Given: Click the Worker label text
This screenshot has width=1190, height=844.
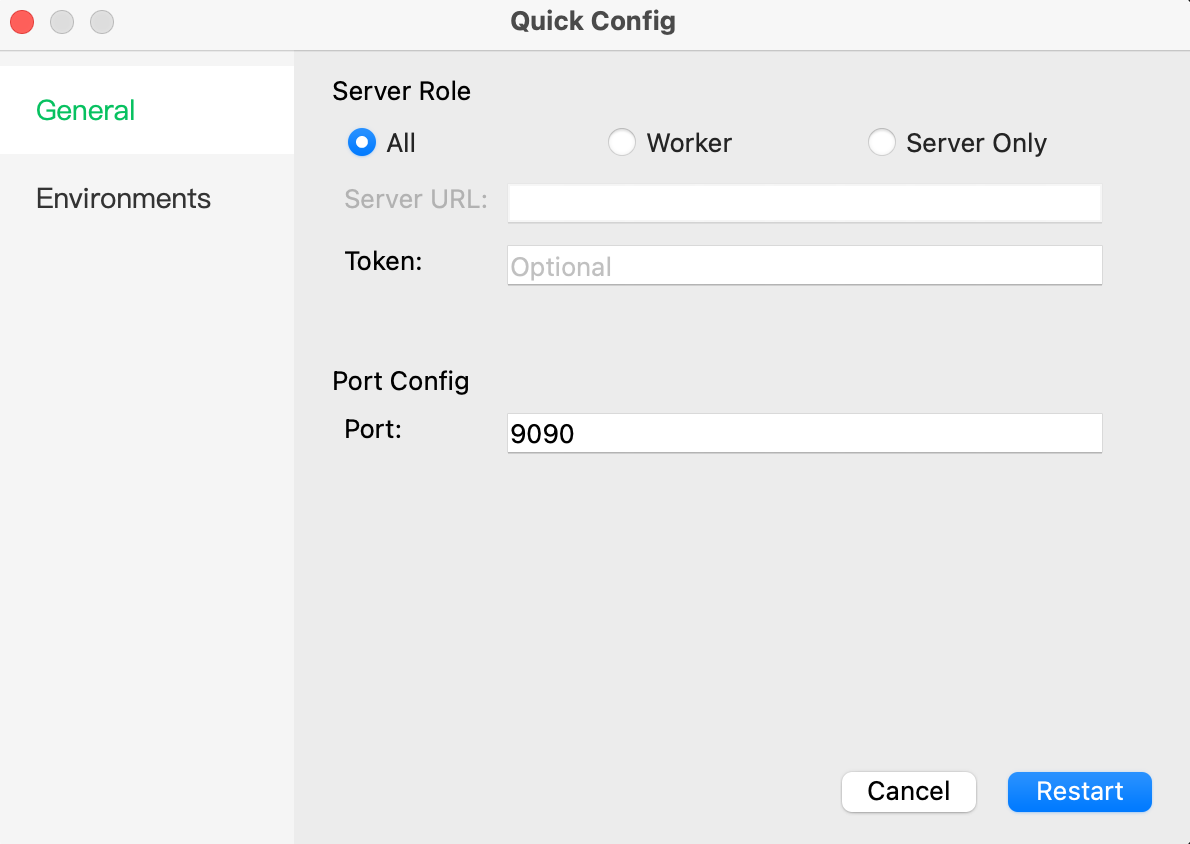Looking at the screenshot, I should click(689, 143).
